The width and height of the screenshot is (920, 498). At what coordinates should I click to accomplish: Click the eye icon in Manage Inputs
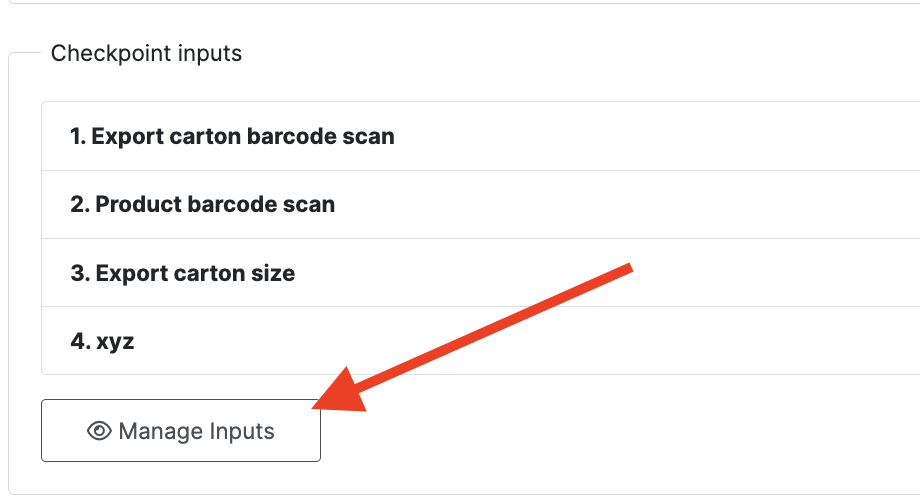(99, 431)
